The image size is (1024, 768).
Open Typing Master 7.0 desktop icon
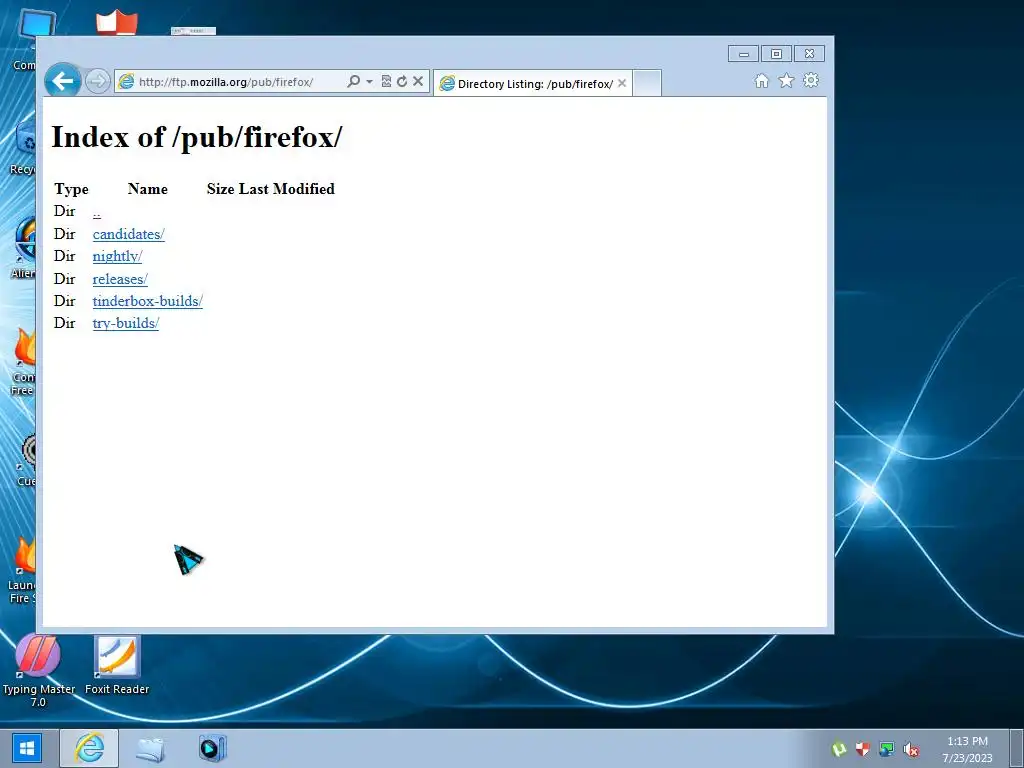38,670
